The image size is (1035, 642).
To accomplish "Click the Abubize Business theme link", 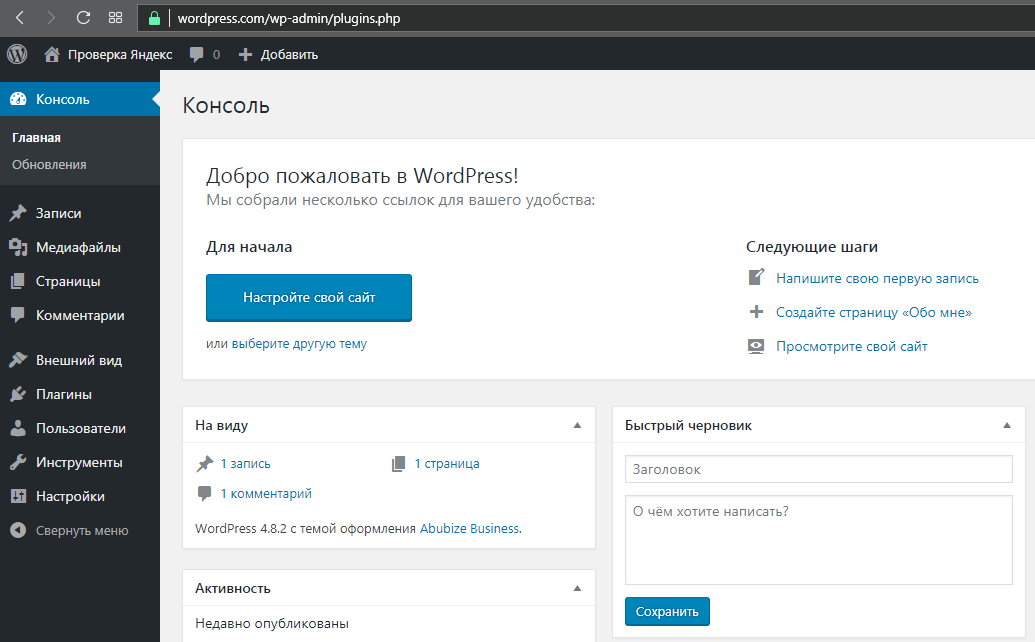I will pos(469,528).
